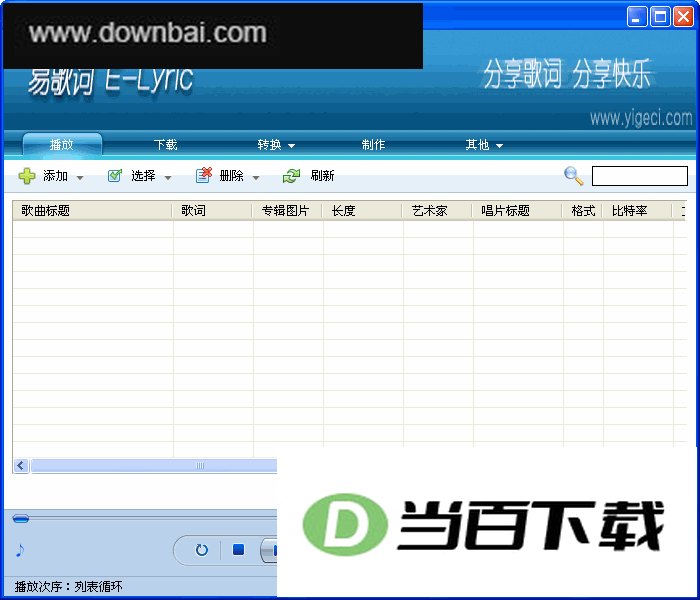This screenshot has width=700, height=600.
Task: Click the playback progress slider handle
Action: tap(21, 519)
